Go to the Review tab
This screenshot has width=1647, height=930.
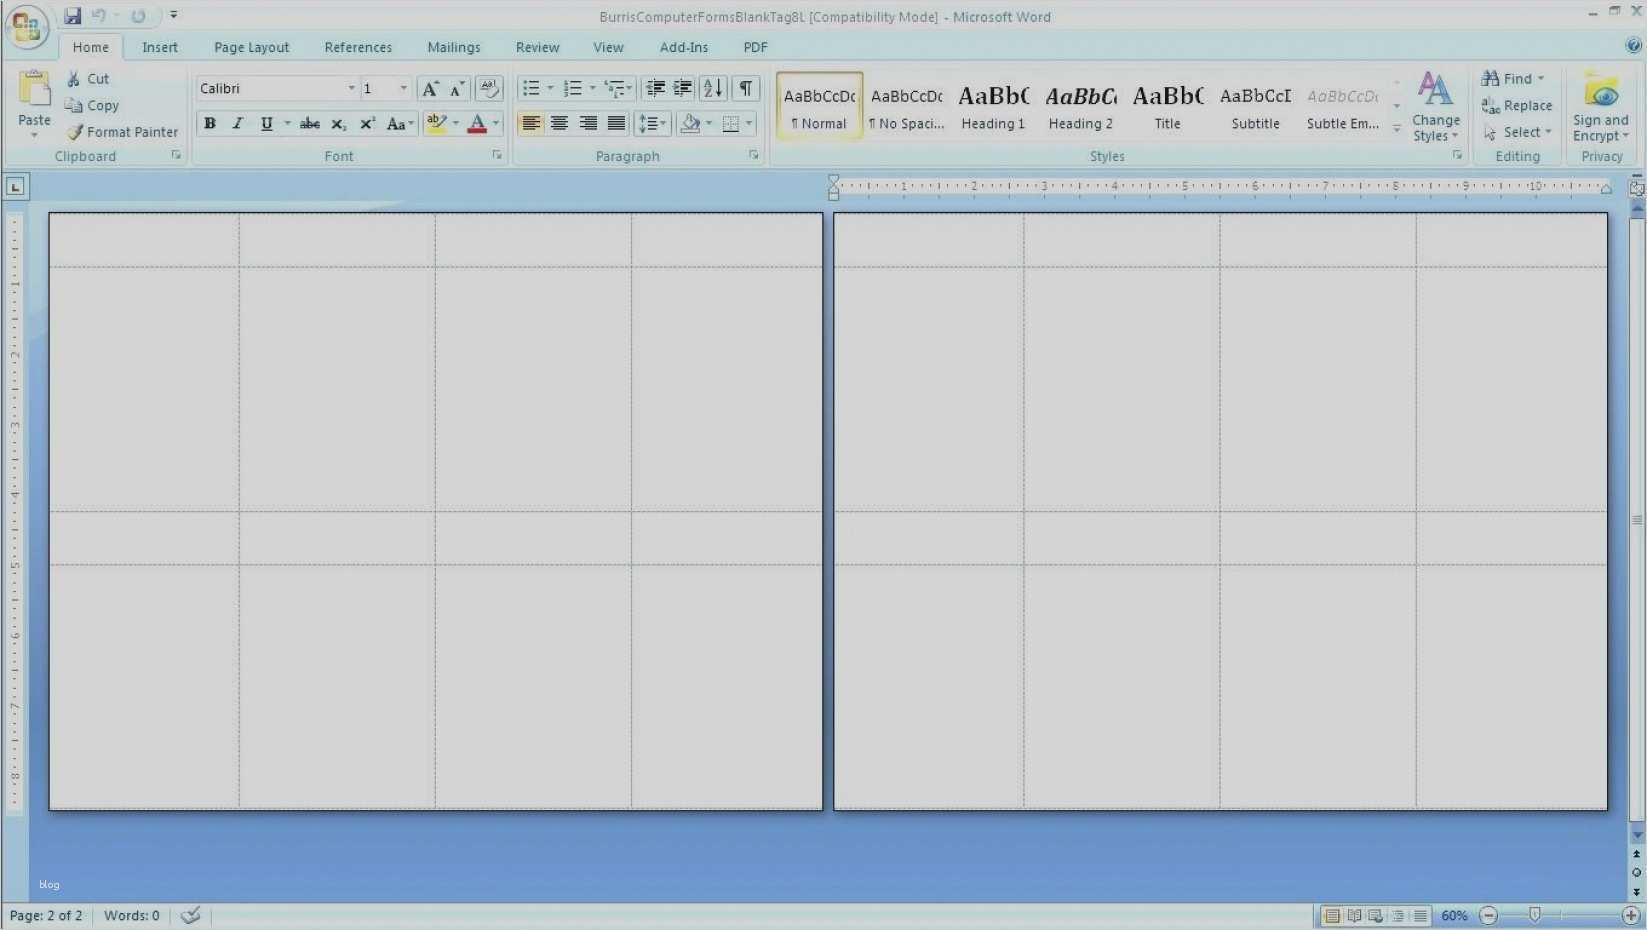click(537, 47)
